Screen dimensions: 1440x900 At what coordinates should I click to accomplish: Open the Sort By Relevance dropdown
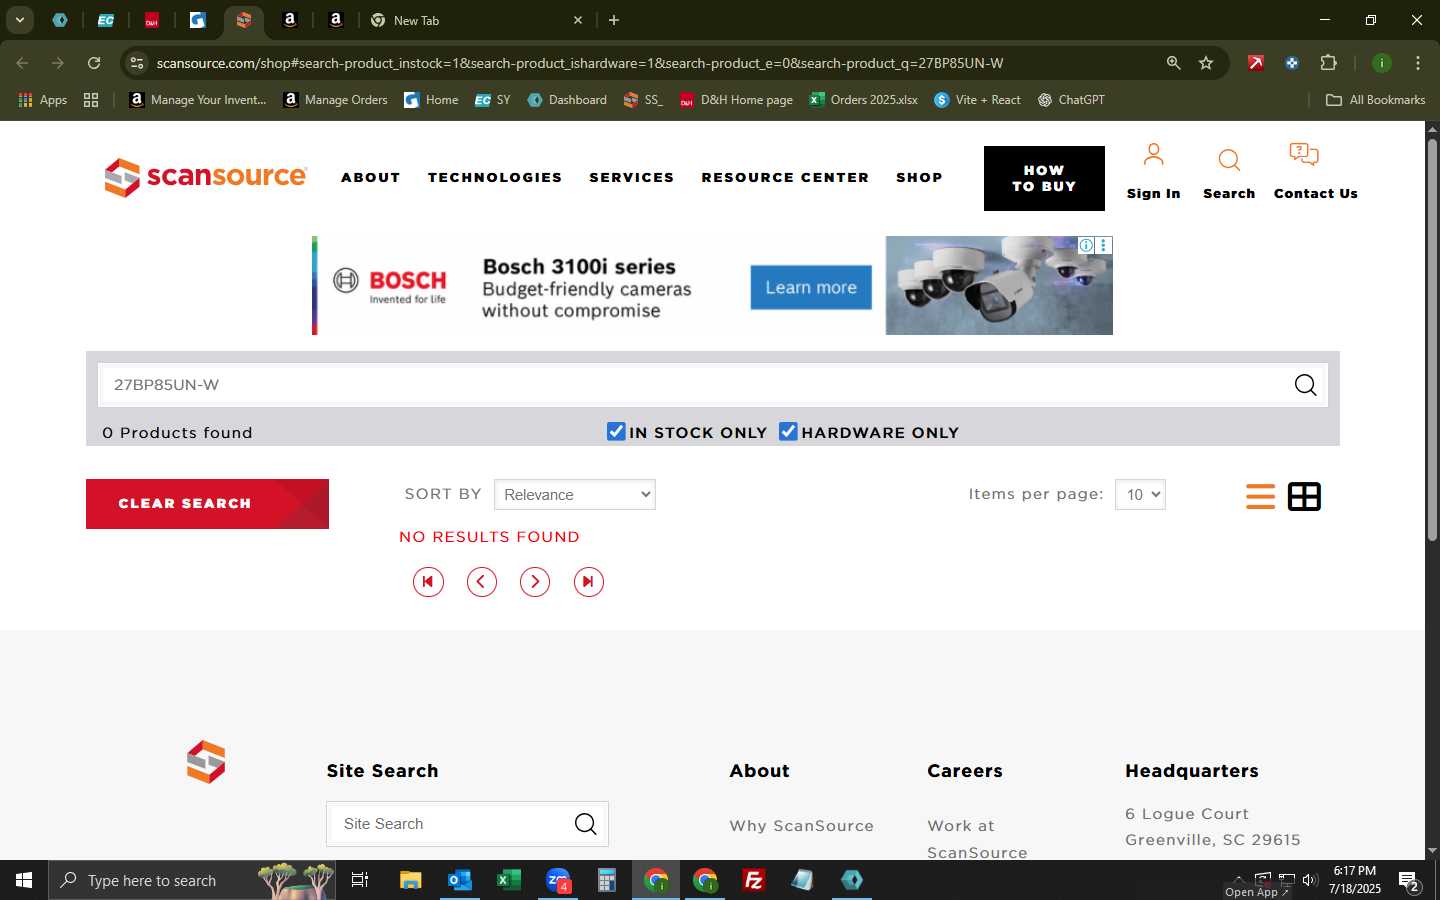click(575, 494)
